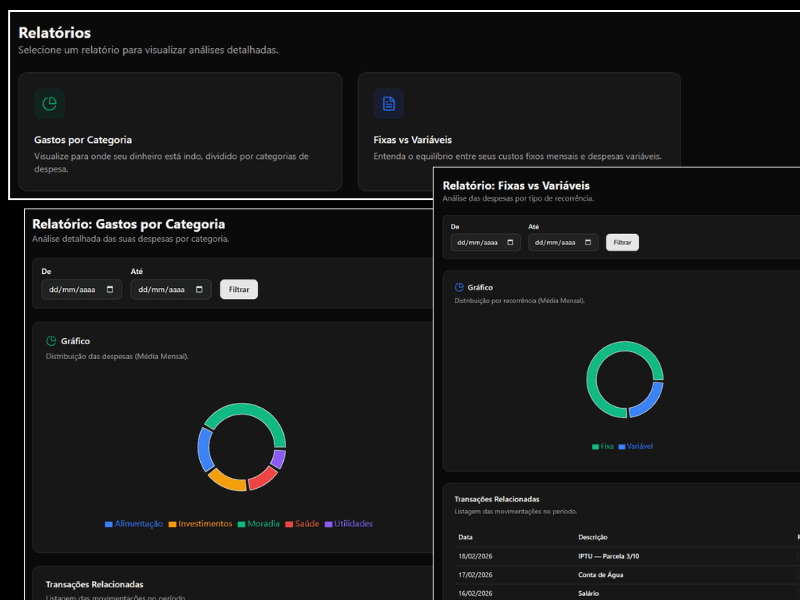The height and width of the screenshot is (600, 800).
Task: Open the calendar picker in the Até field of Fixas report
Action: [586, 242]
